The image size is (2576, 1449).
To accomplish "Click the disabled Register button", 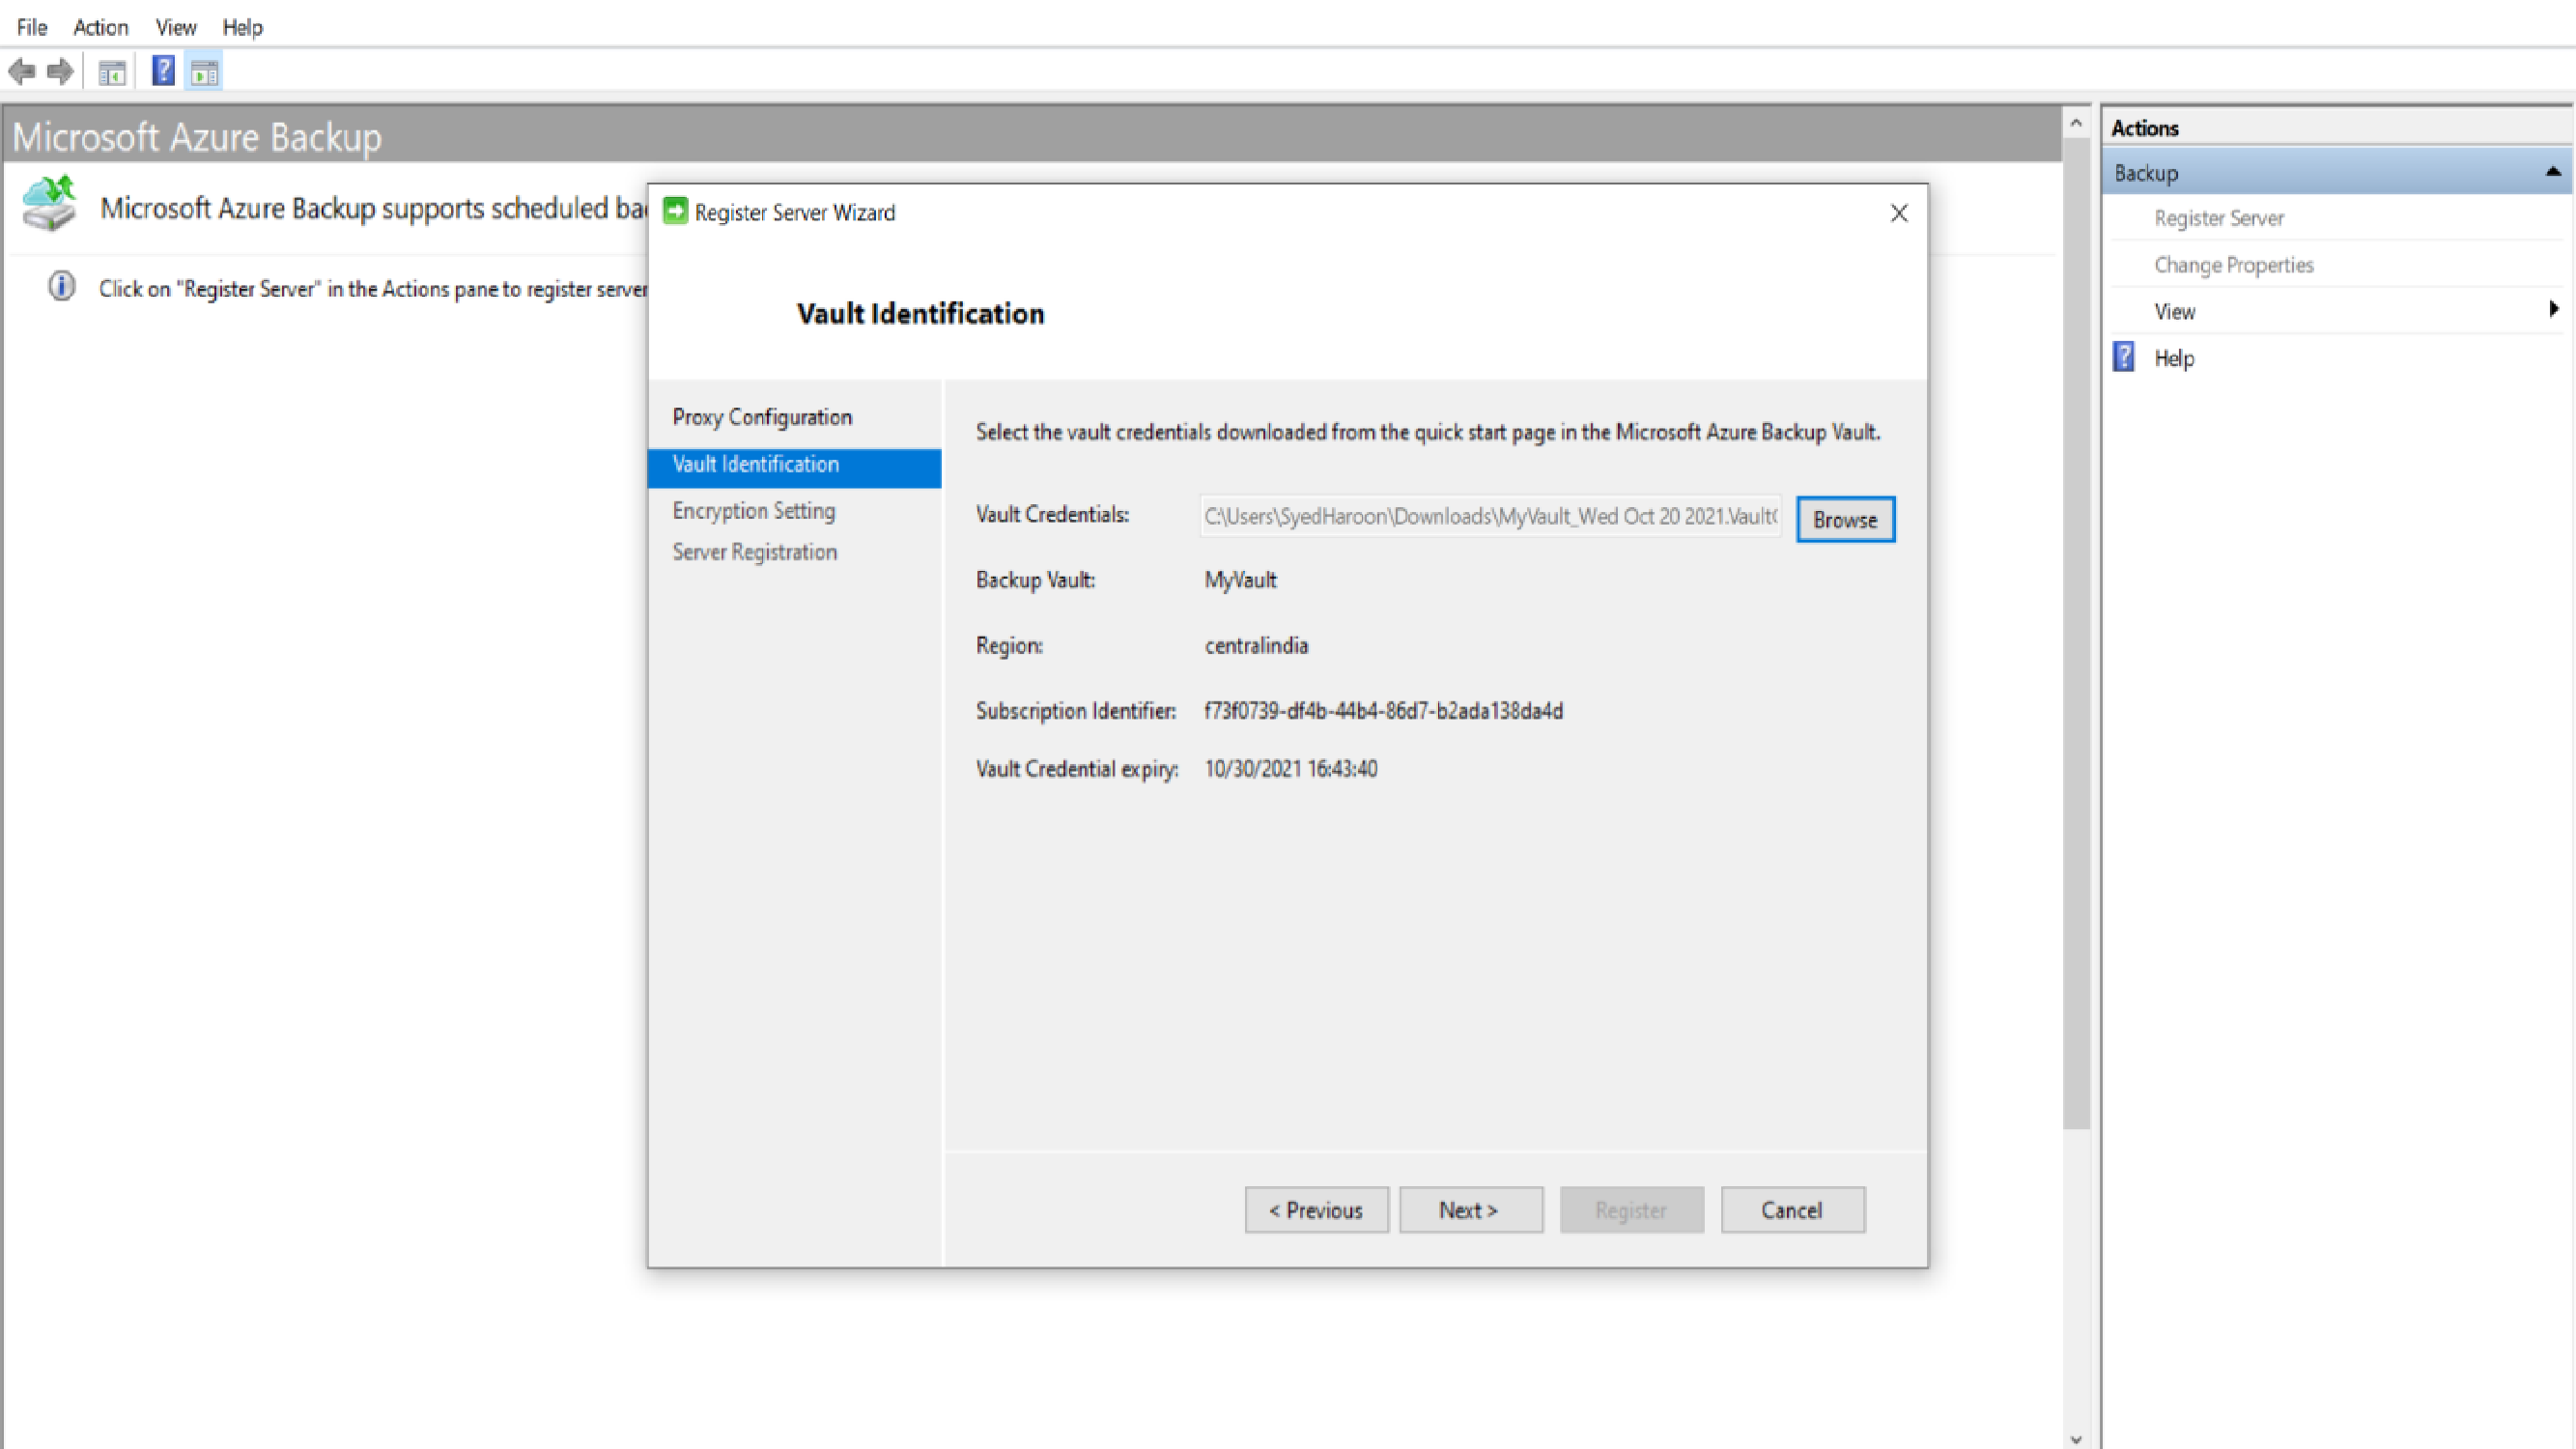I will (x=1631, y=1210).
